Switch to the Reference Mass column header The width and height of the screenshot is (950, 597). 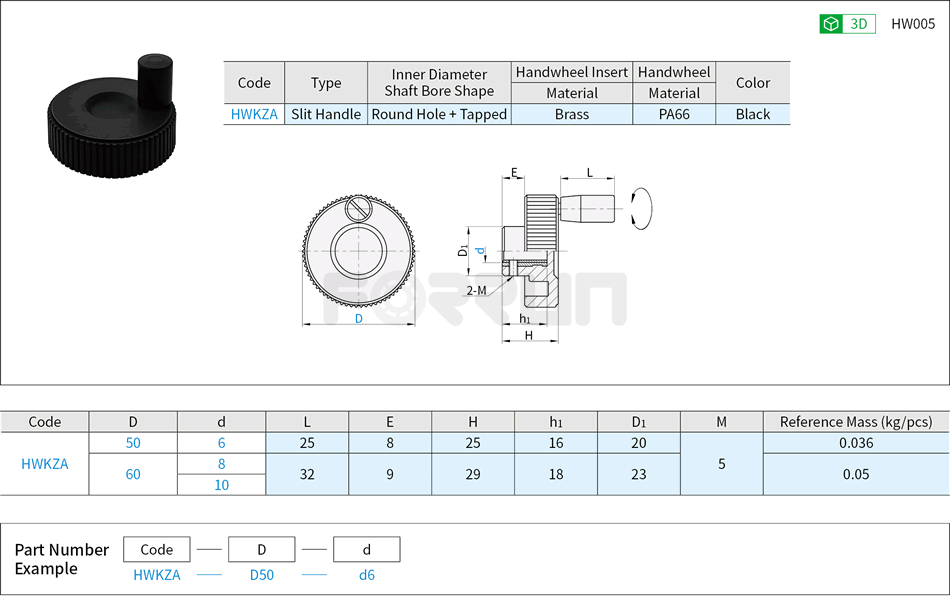[855, 422]
